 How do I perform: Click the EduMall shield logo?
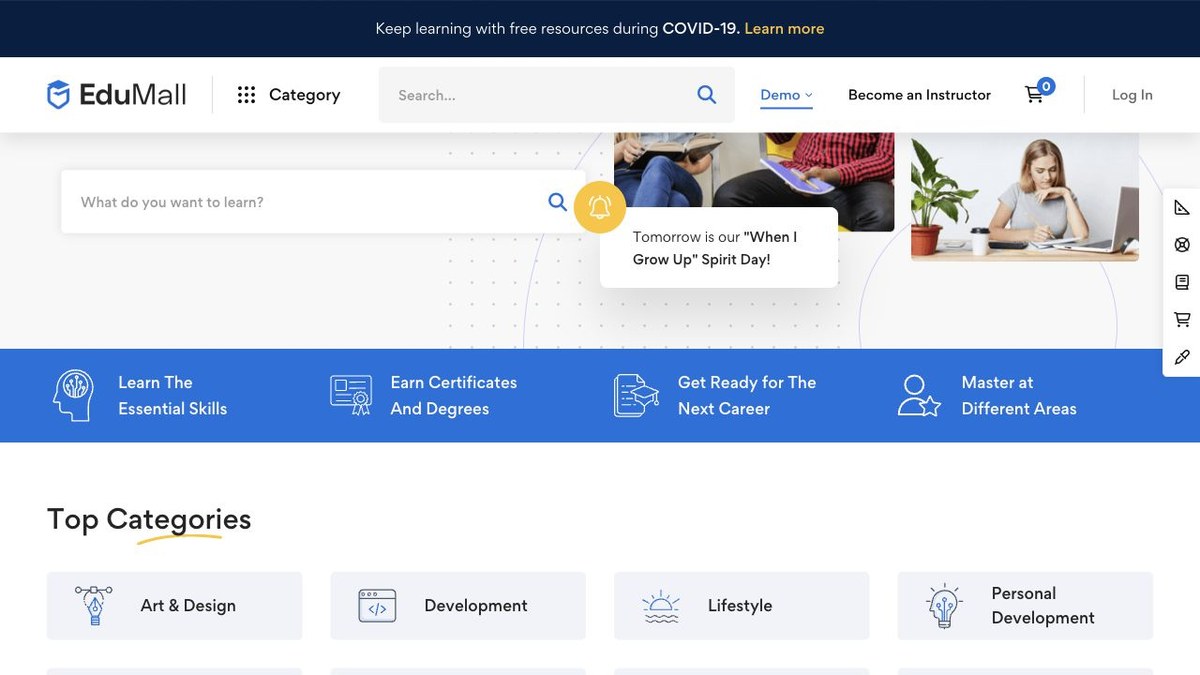click(59, 95)
